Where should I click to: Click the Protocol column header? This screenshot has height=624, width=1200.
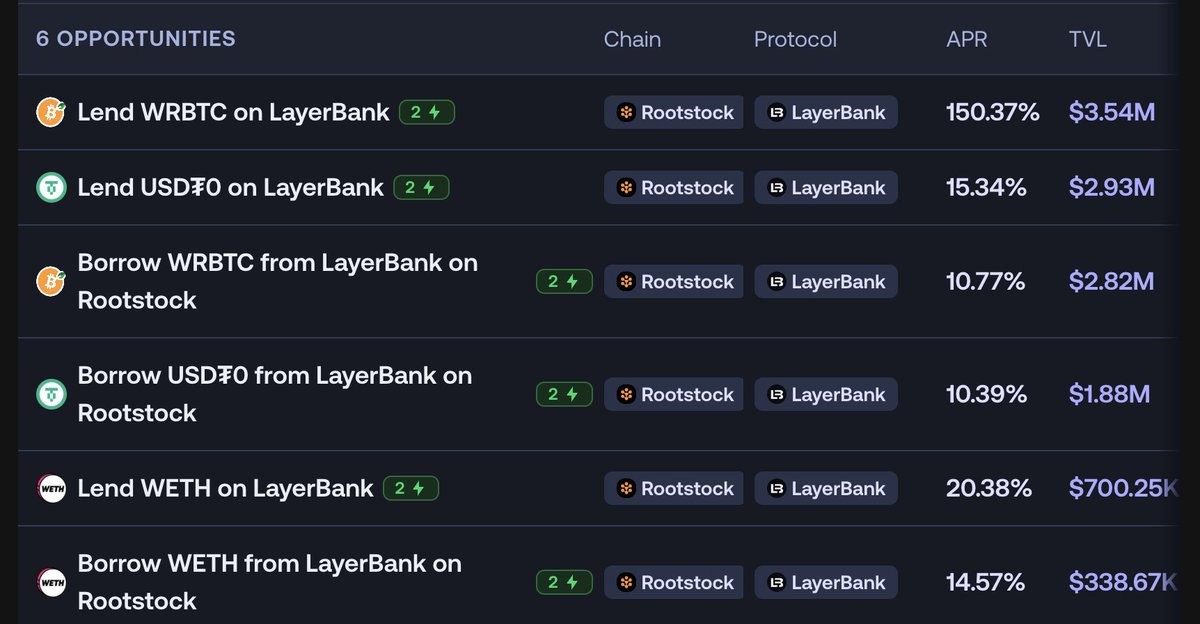point(795,39)
